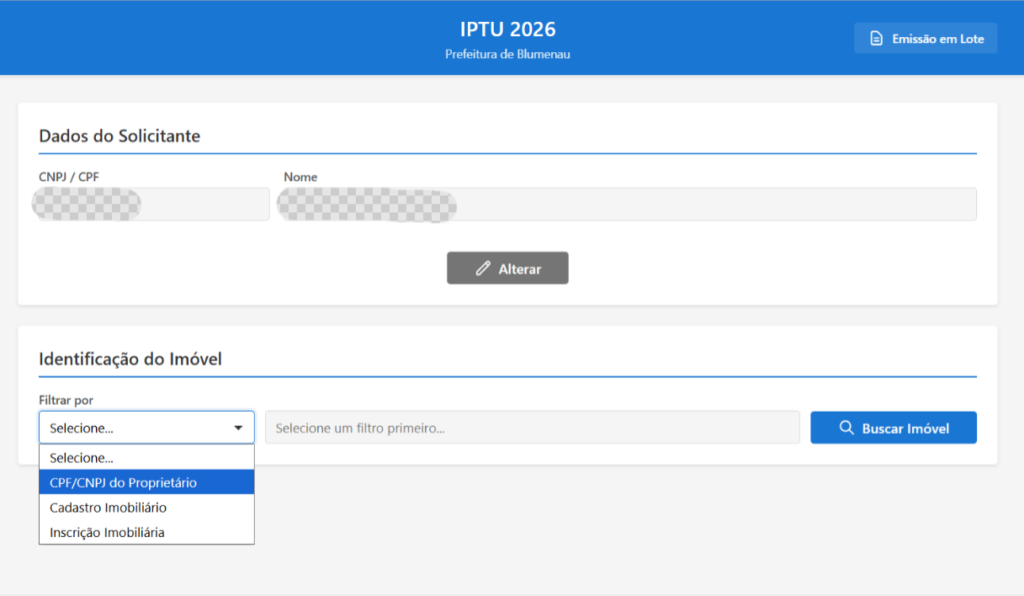Click the pencil icon on Alterar
The height and width of the screenshot is (596, 1024).
pyautogui.click(x=483, y=268)
